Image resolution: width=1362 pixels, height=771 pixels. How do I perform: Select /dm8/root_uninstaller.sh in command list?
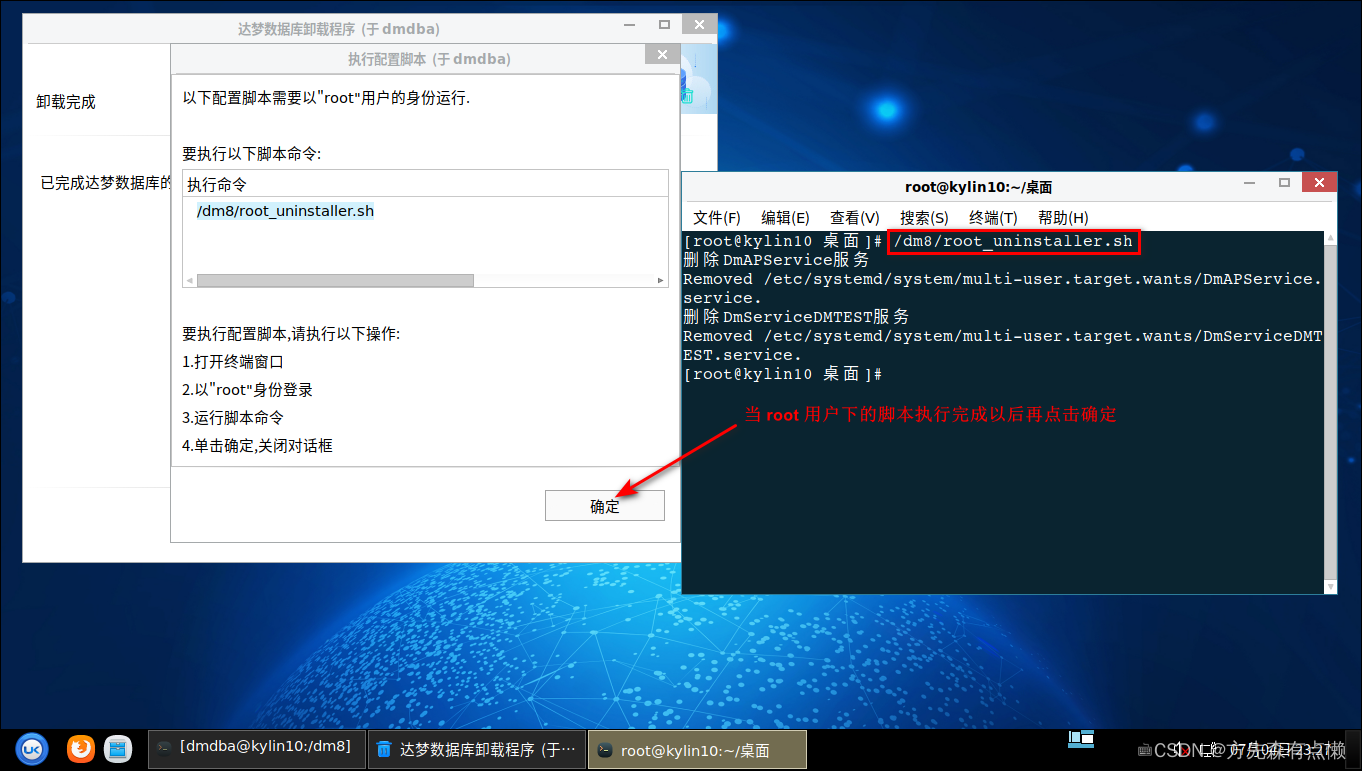(x=285, y=211)
